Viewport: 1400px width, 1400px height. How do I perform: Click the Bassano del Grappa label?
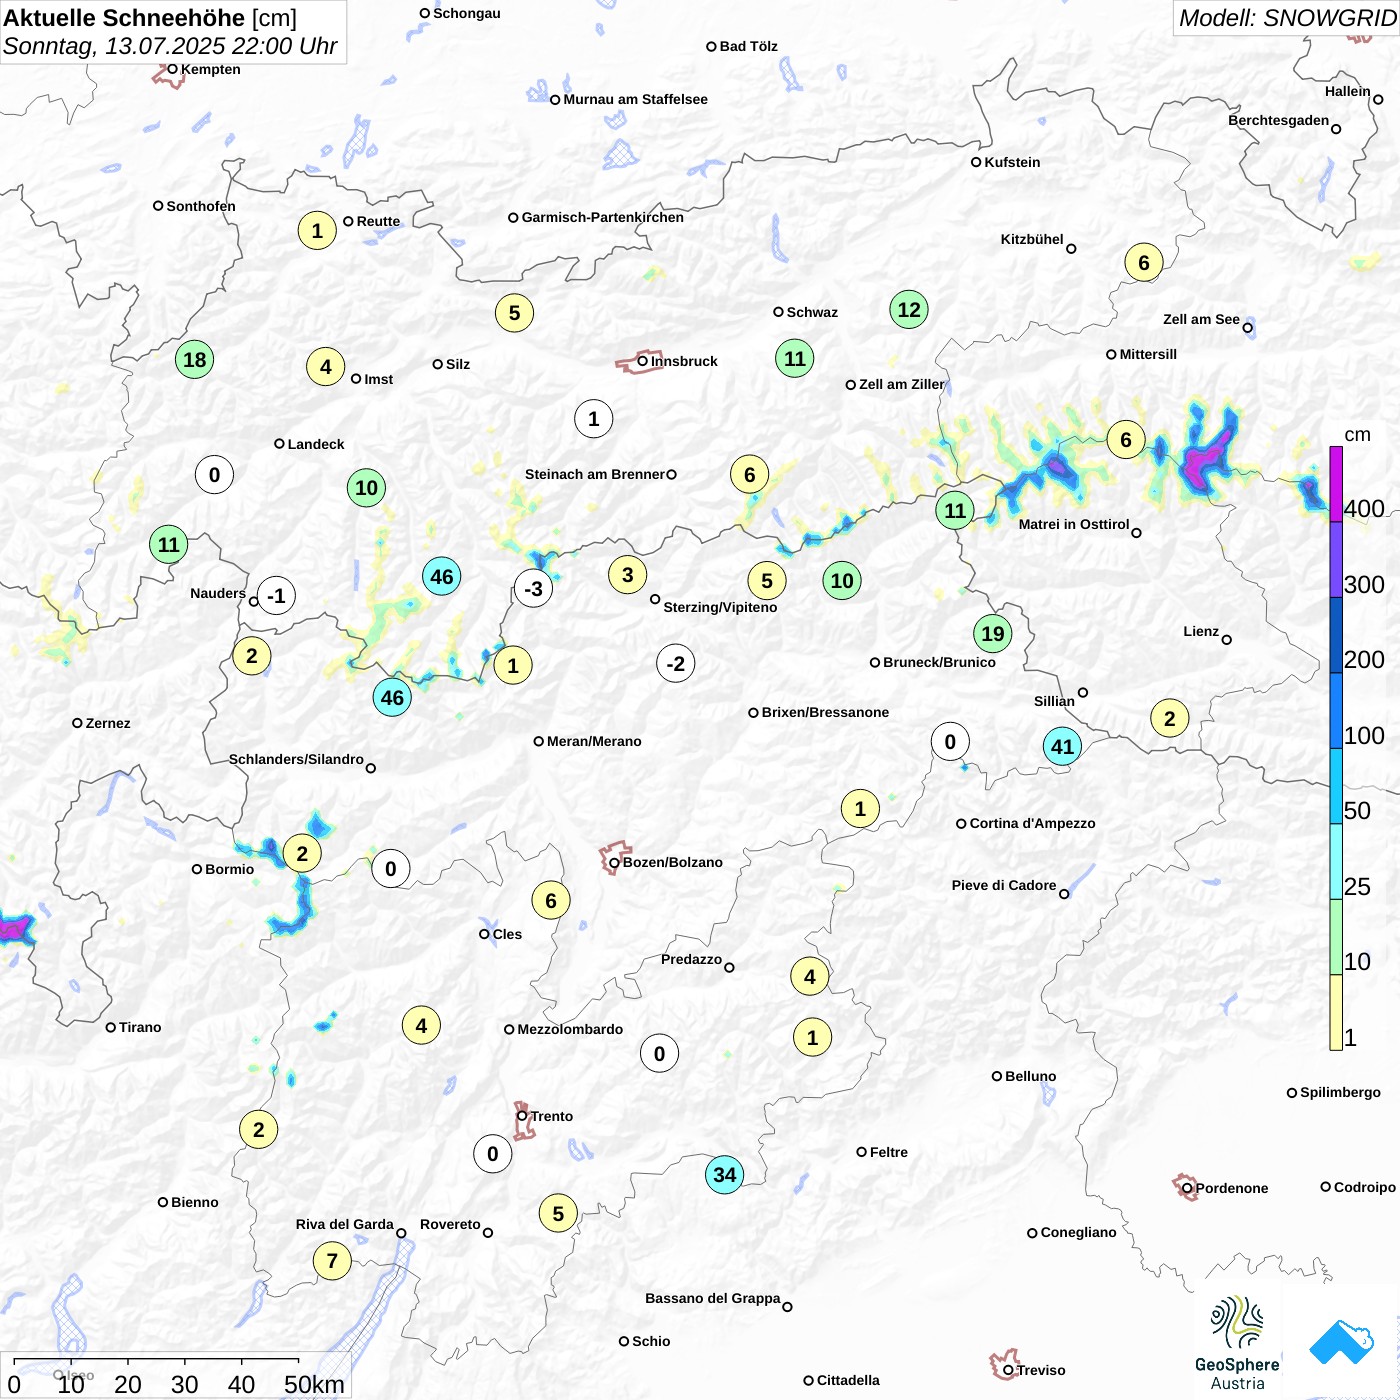713,1298
